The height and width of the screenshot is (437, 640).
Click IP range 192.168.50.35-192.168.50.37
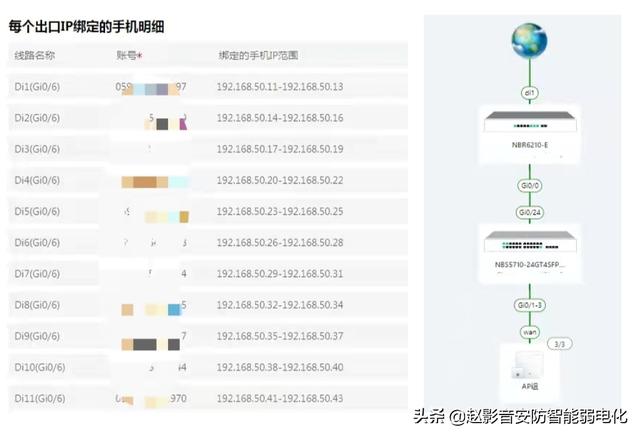click(x=280, y=336)
